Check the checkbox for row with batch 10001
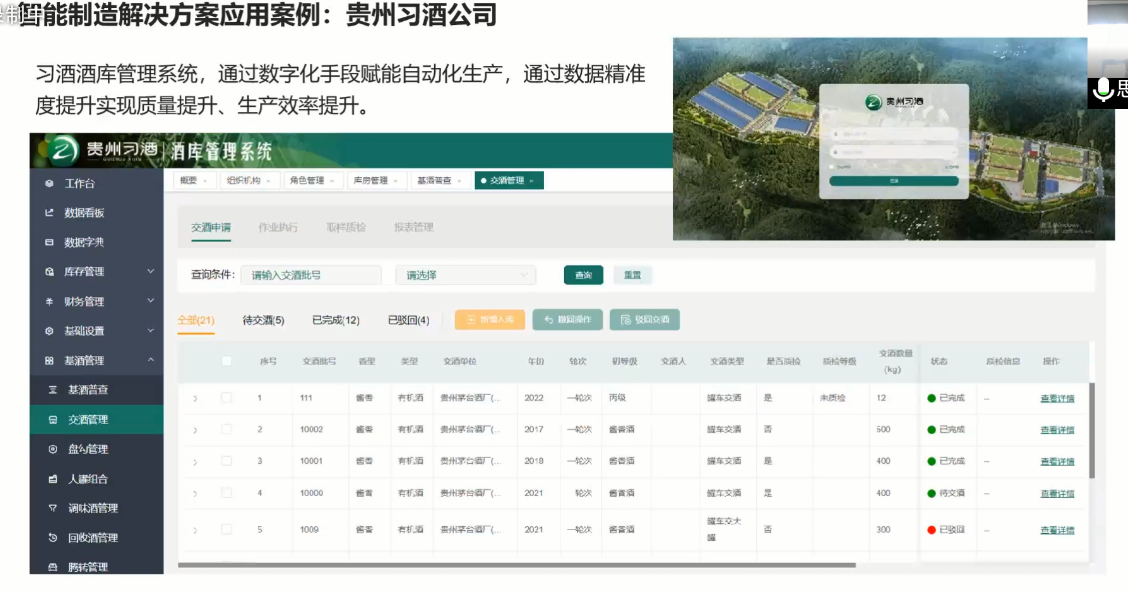This screenshot has height=593, width=1128. pyautogui.click(x=227, y=461)
